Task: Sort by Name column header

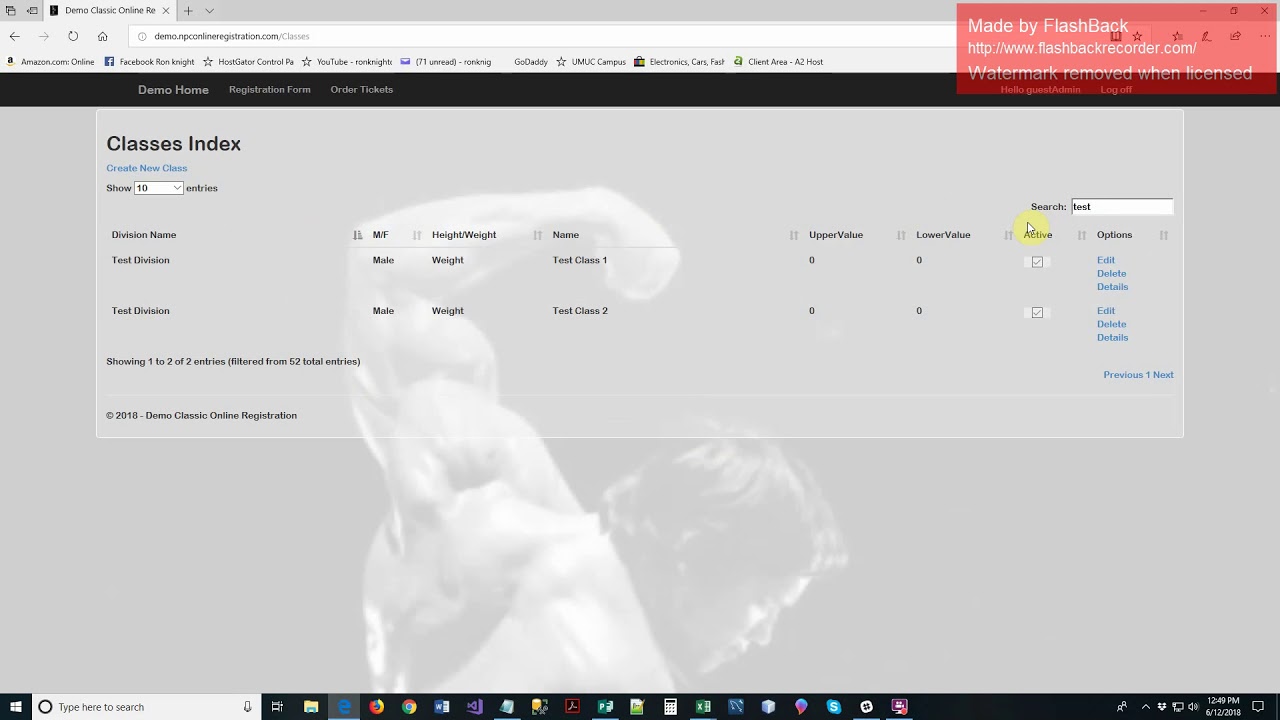Action: click(x=675, y=235)
